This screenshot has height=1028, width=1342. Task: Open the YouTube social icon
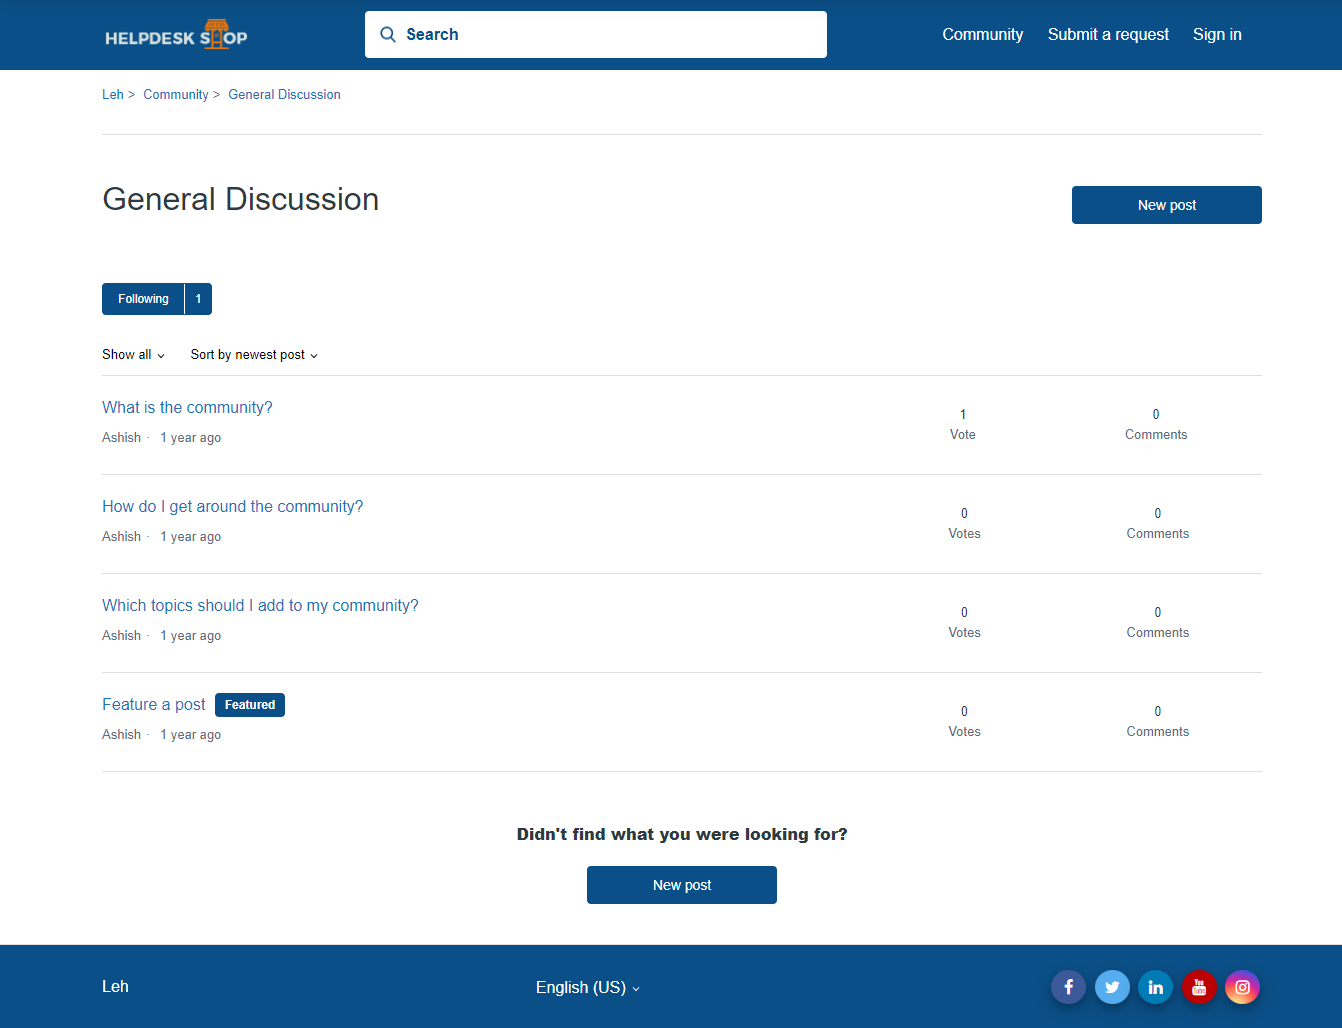(1199, 987)
